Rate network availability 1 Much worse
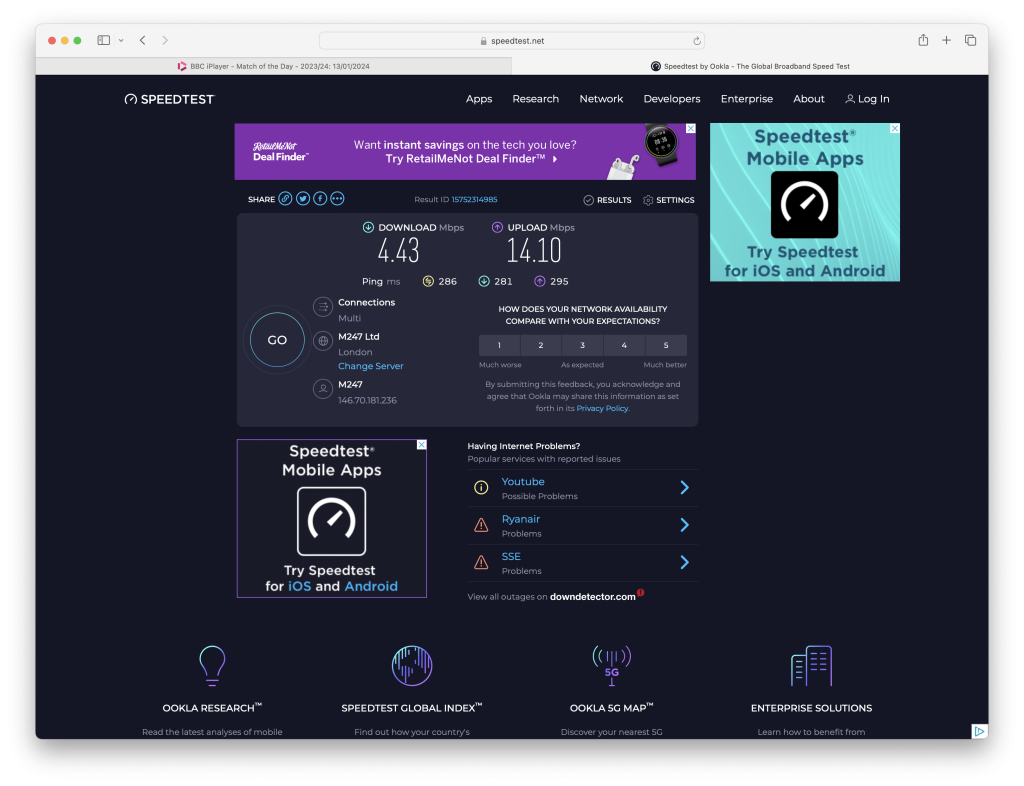Image resolution: width=1024 pixels, height=786 pixels. [499, 345]
